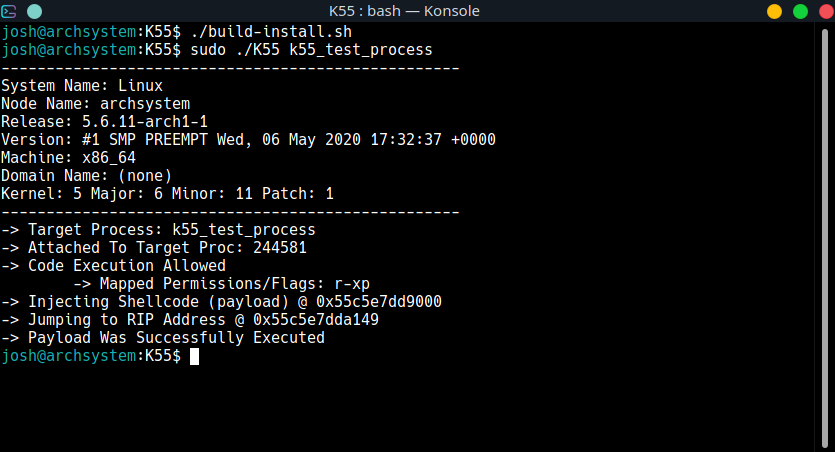Click the './build-install.sh' command text
The width and height of the screenshot is (835, 452).
(x=271, y=32)
